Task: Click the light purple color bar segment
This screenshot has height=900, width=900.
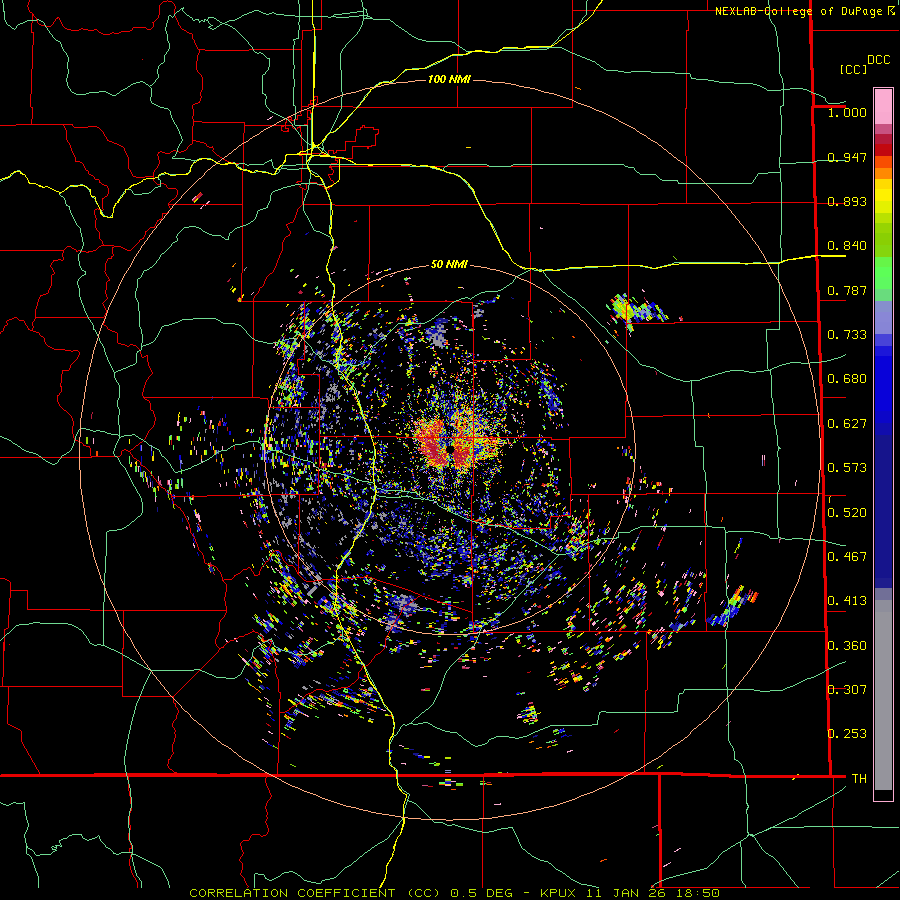Action: [883, 317]
